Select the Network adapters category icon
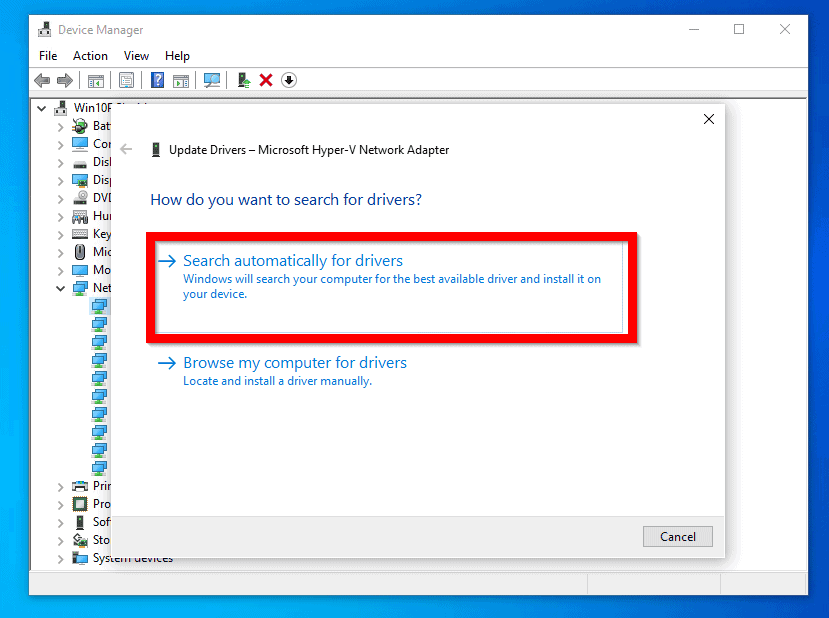The width and height of the screenshot is (829, 618). [80, 288]
